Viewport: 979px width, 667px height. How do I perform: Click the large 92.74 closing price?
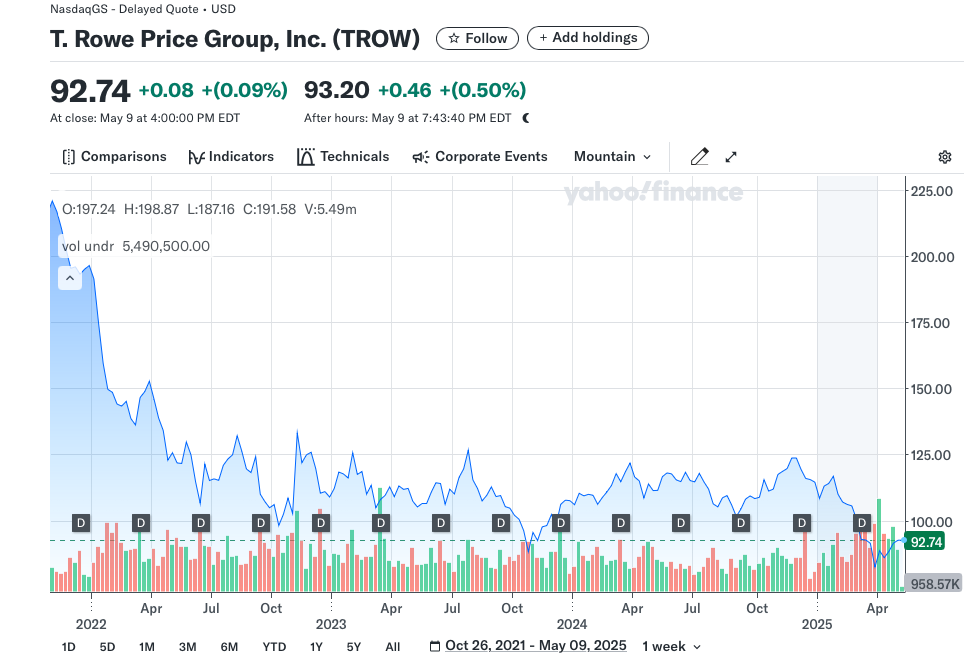point(90,91)
